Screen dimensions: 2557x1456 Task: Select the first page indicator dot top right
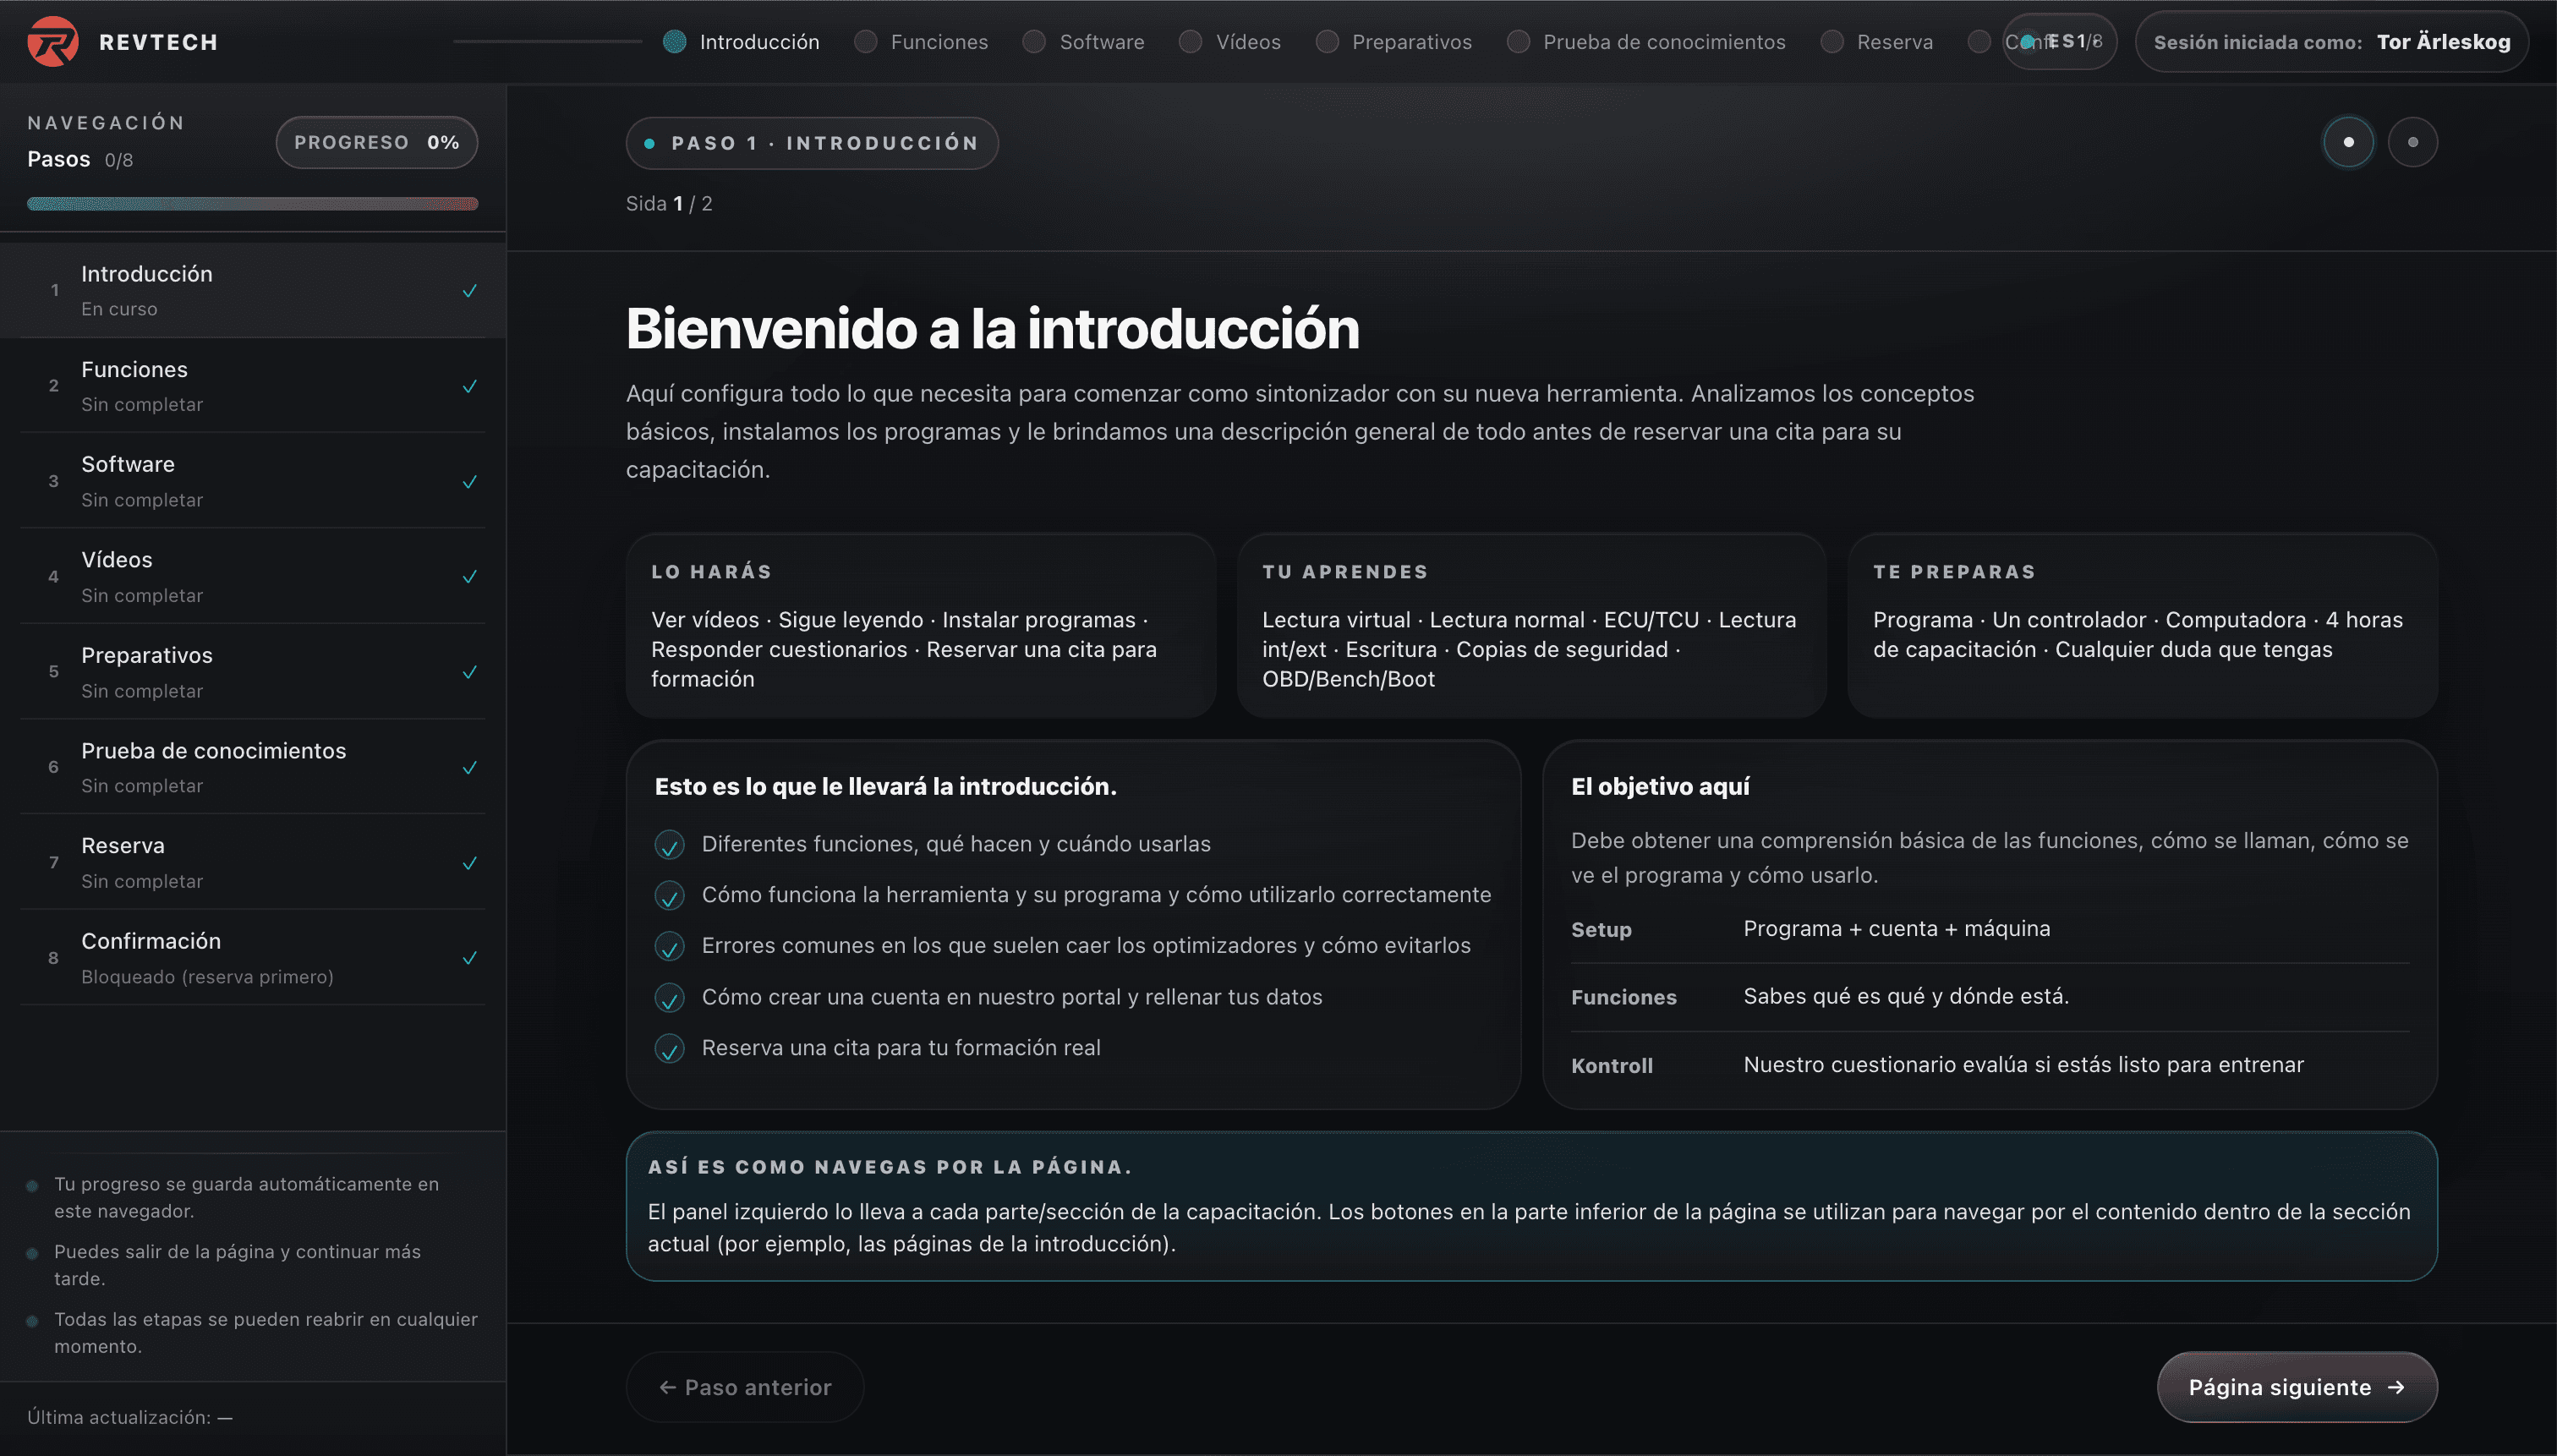[2348, 142]
